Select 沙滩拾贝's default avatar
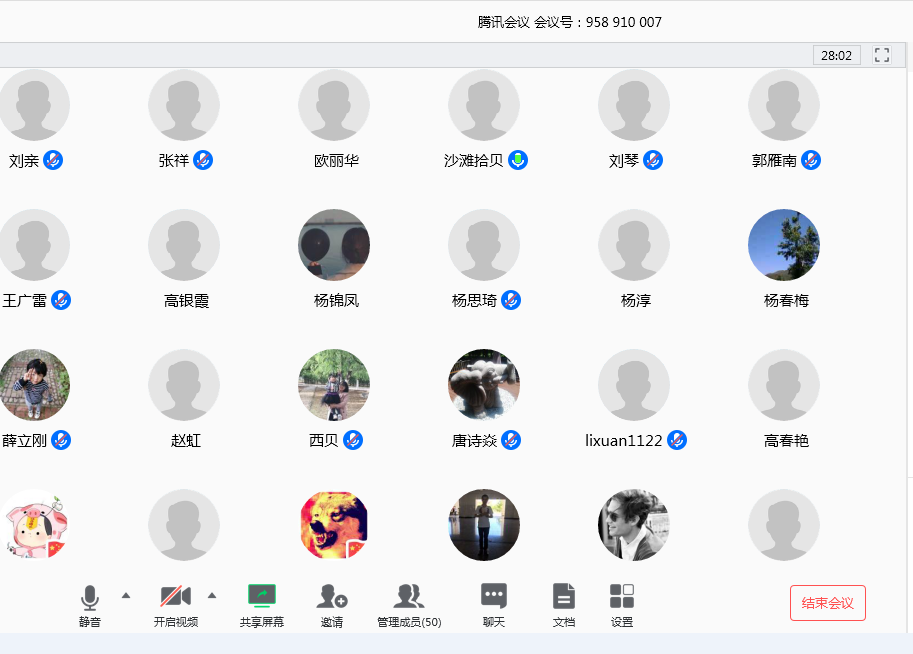This screenshot has width=913, height=654. click(484, 105)
